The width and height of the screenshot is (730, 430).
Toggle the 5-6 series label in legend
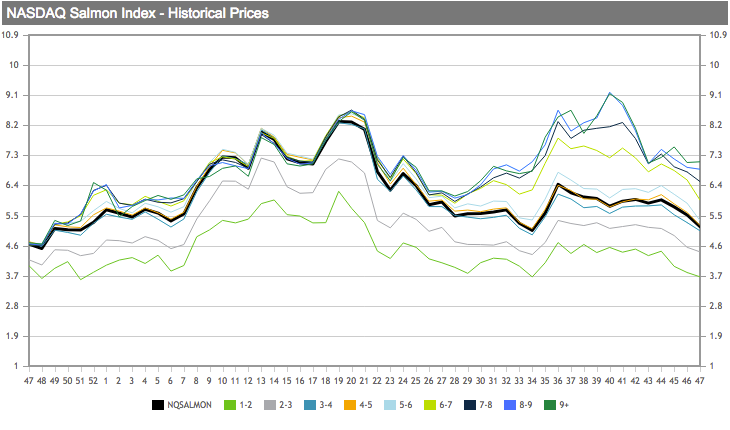point(406,405)
